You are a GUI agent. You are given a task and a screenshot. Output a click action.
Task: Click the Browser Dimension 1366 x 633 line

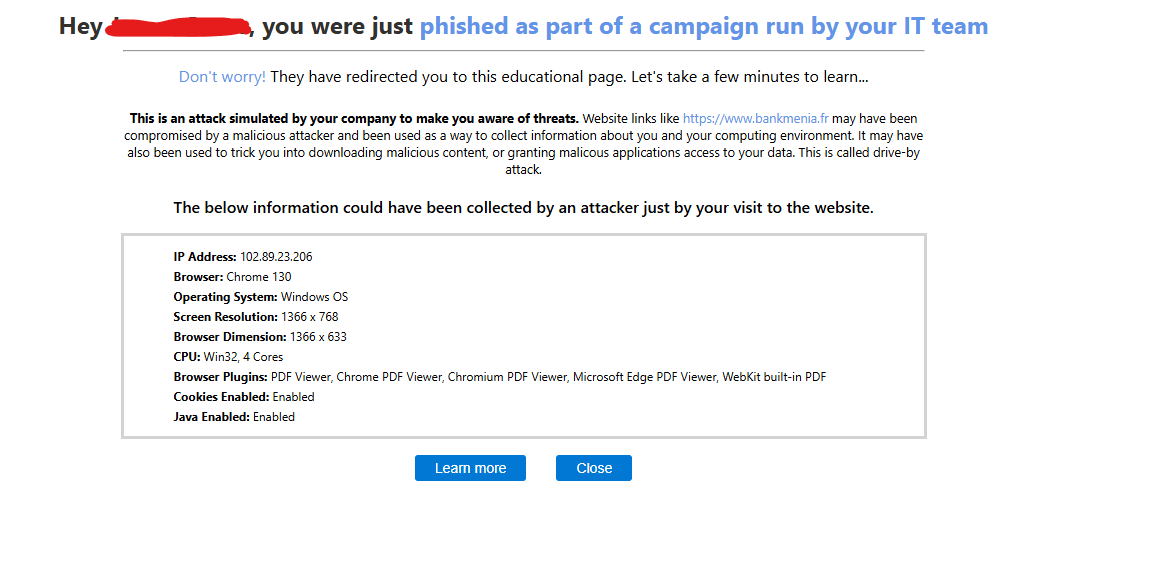[x=260, y=337]
